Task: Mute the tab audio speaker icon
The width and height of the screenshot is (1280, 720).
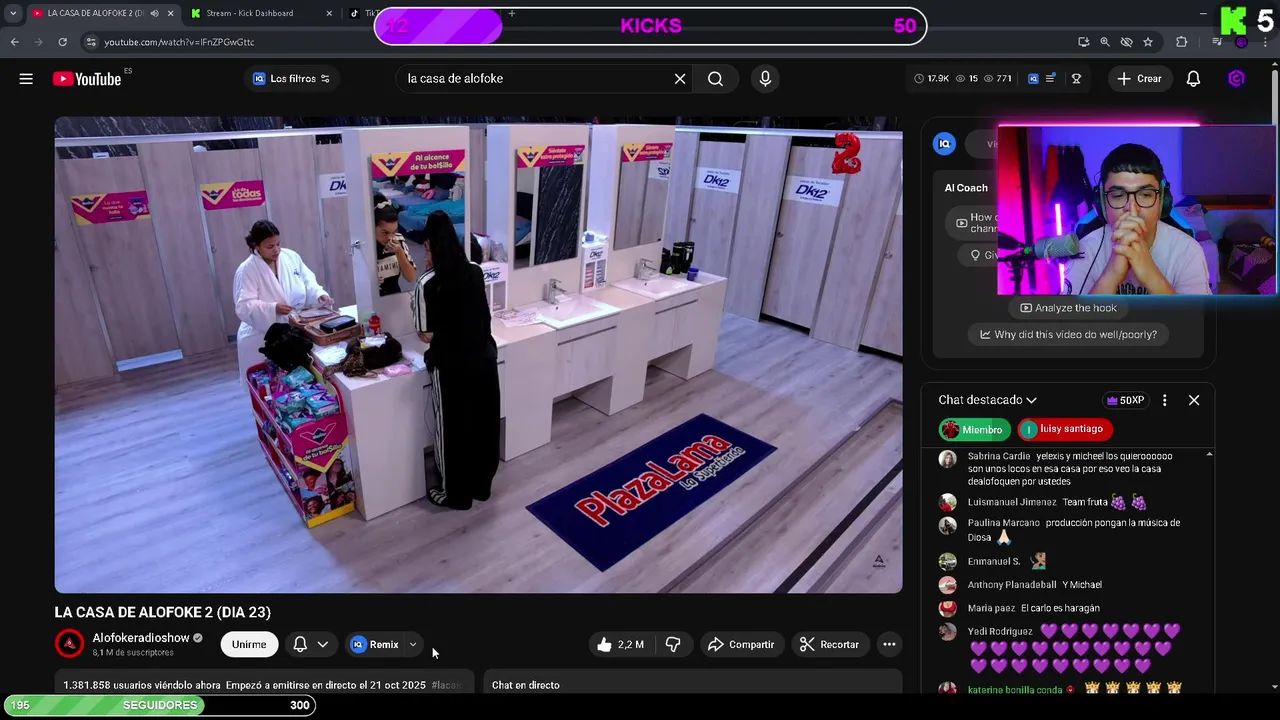Action: click(x=154, y=13)
